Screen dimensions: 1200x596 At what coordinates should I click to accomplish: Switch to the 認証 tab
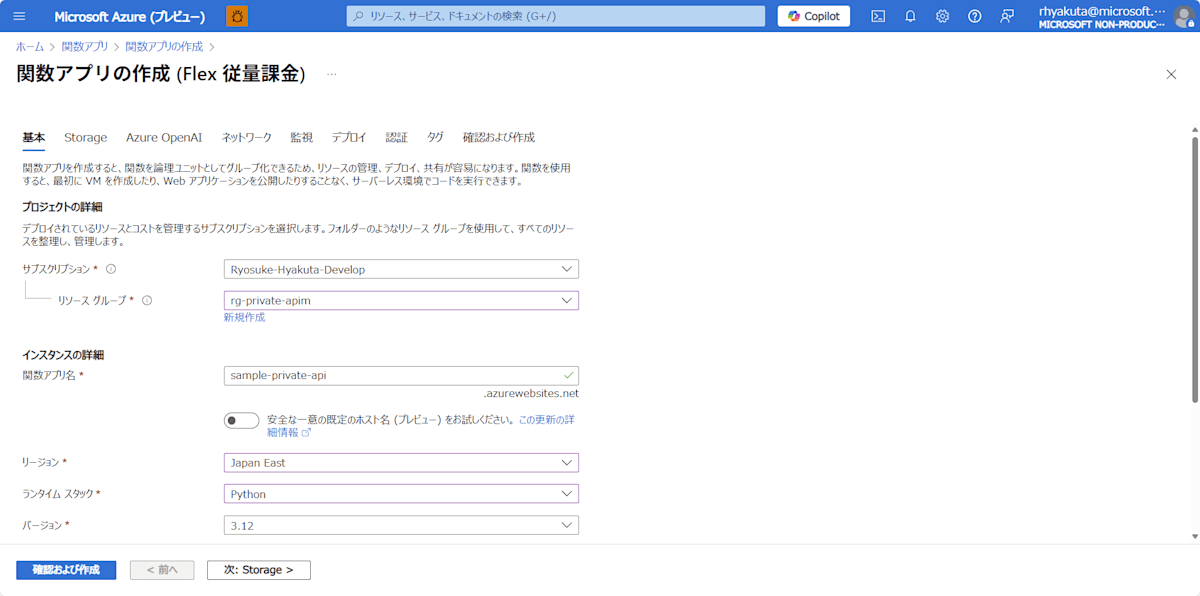pyautogui.click(x=397, y=137)
